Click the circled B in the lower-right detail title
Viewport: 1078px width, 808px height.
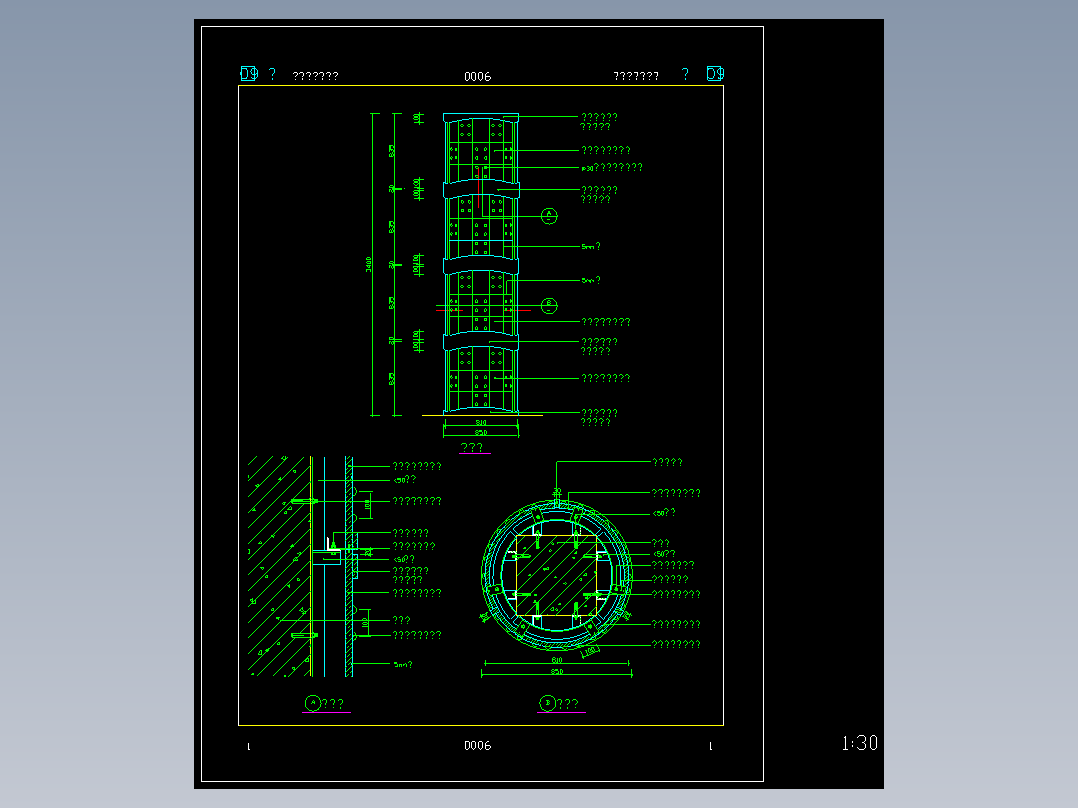[x=547, y=703]
